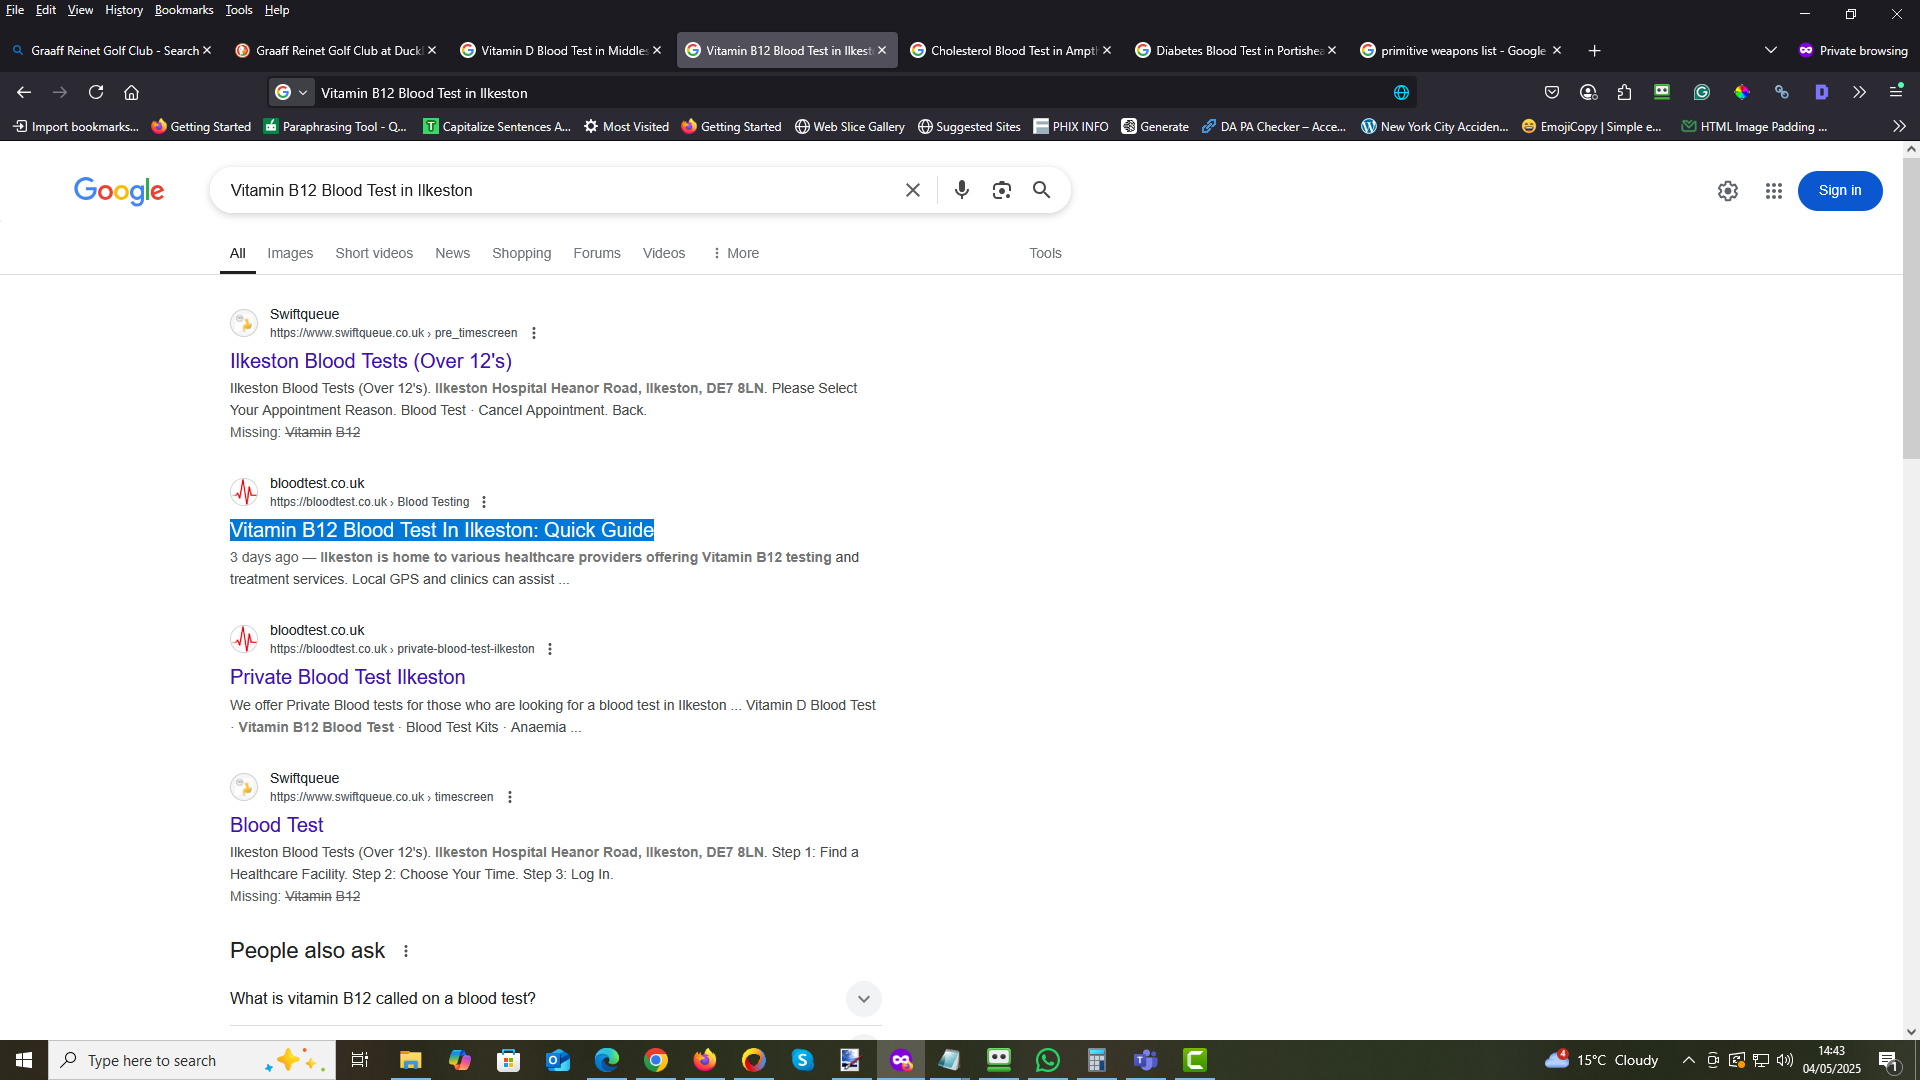
Task: Start voice search with microphone icon
Action: click(961, 190)
